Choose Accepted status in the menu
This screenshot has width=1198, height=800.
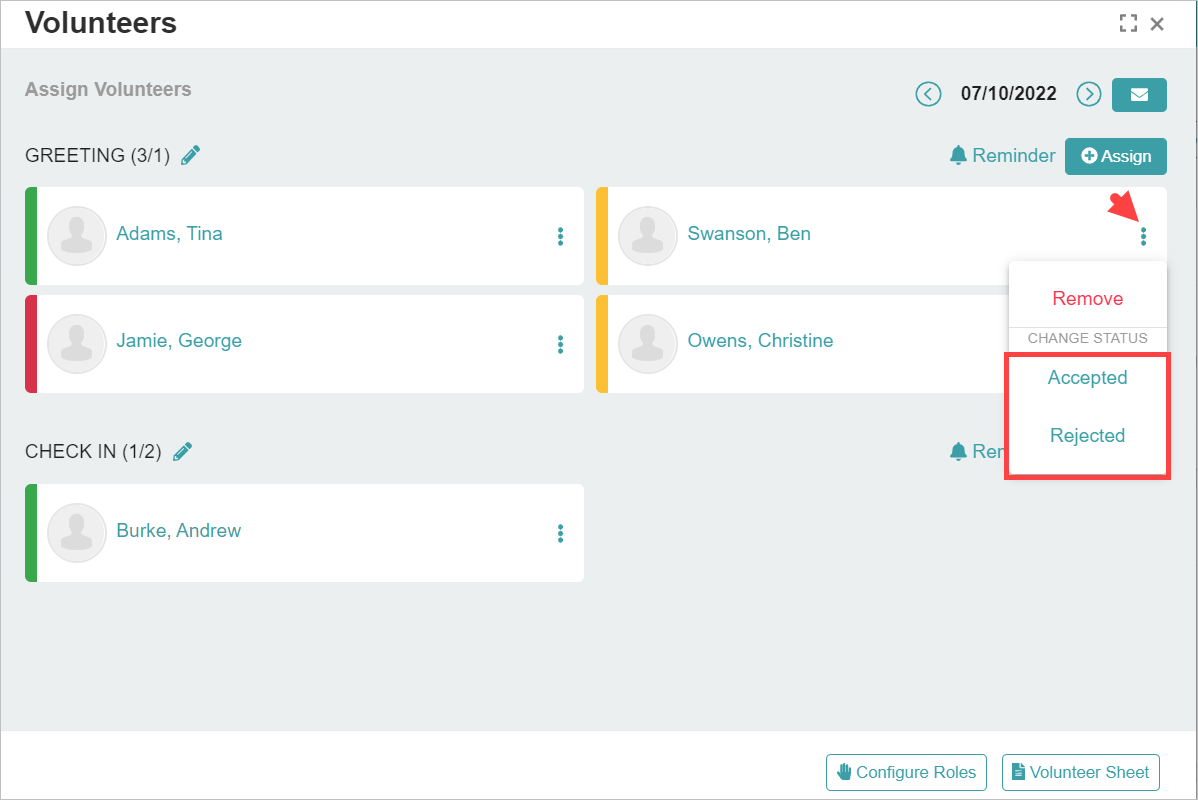click(1087, 378)
